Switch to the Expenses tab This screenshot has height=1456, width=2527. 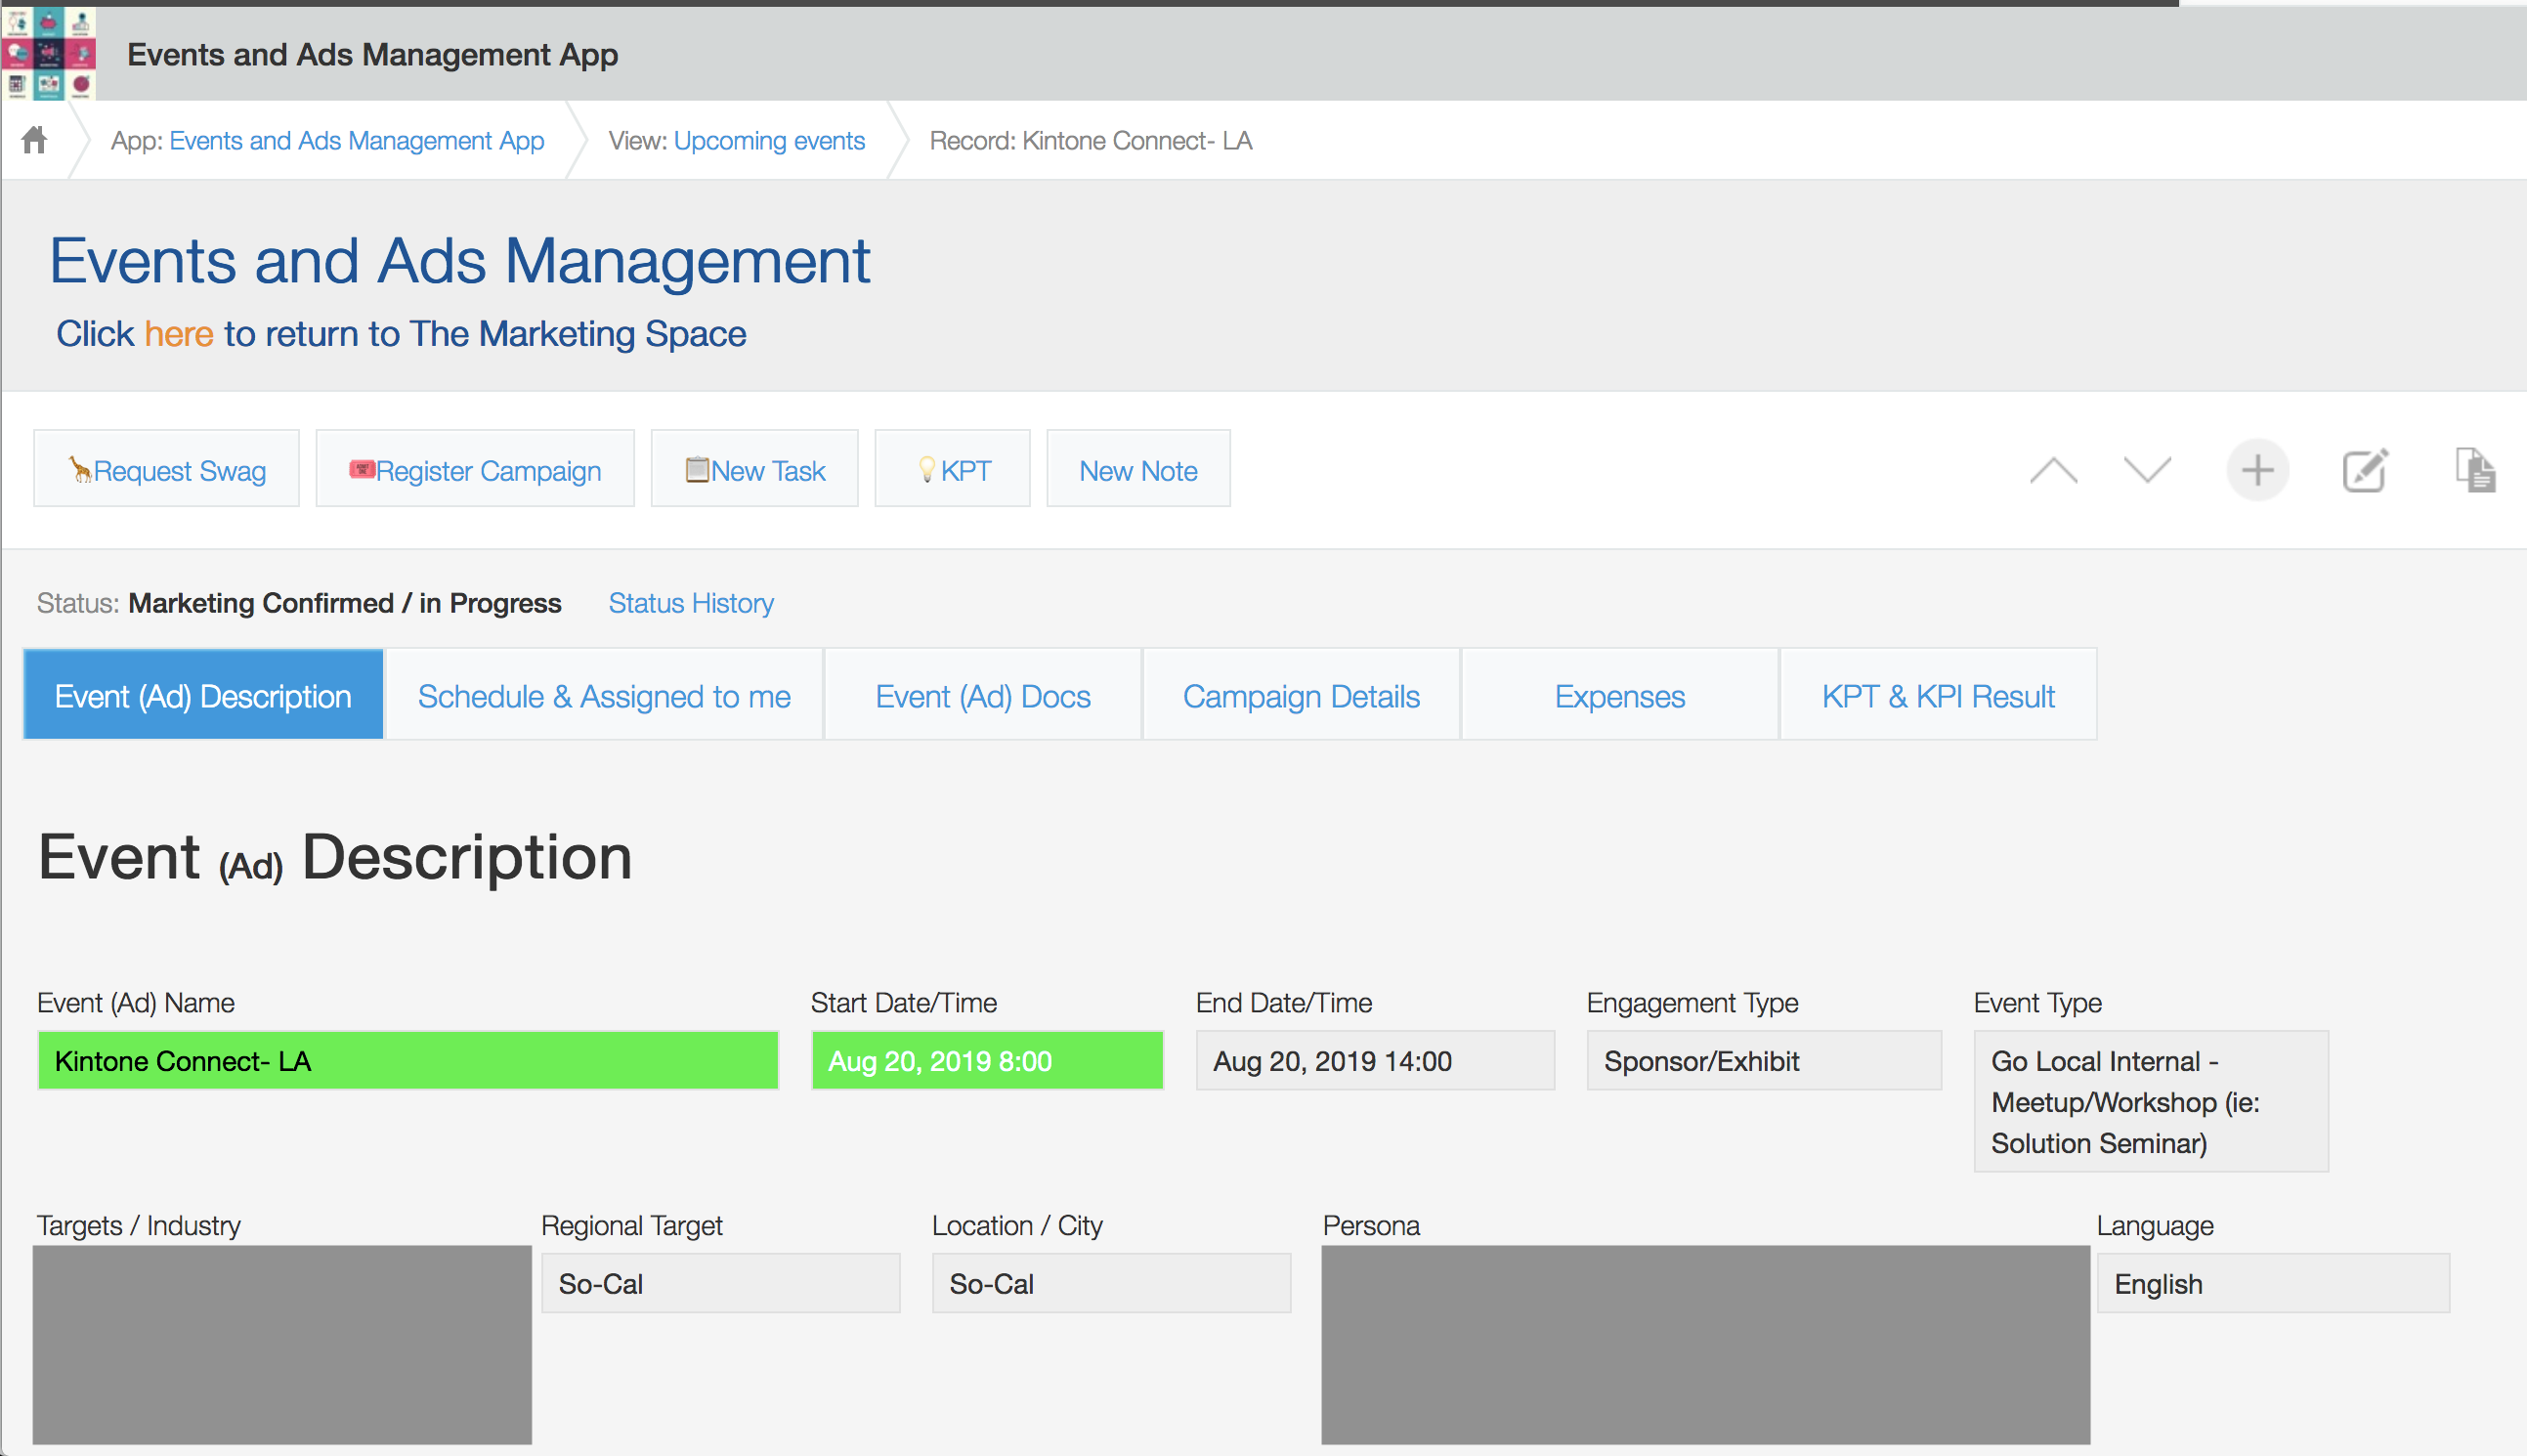pyautogui.click(x=1619, y=696)
